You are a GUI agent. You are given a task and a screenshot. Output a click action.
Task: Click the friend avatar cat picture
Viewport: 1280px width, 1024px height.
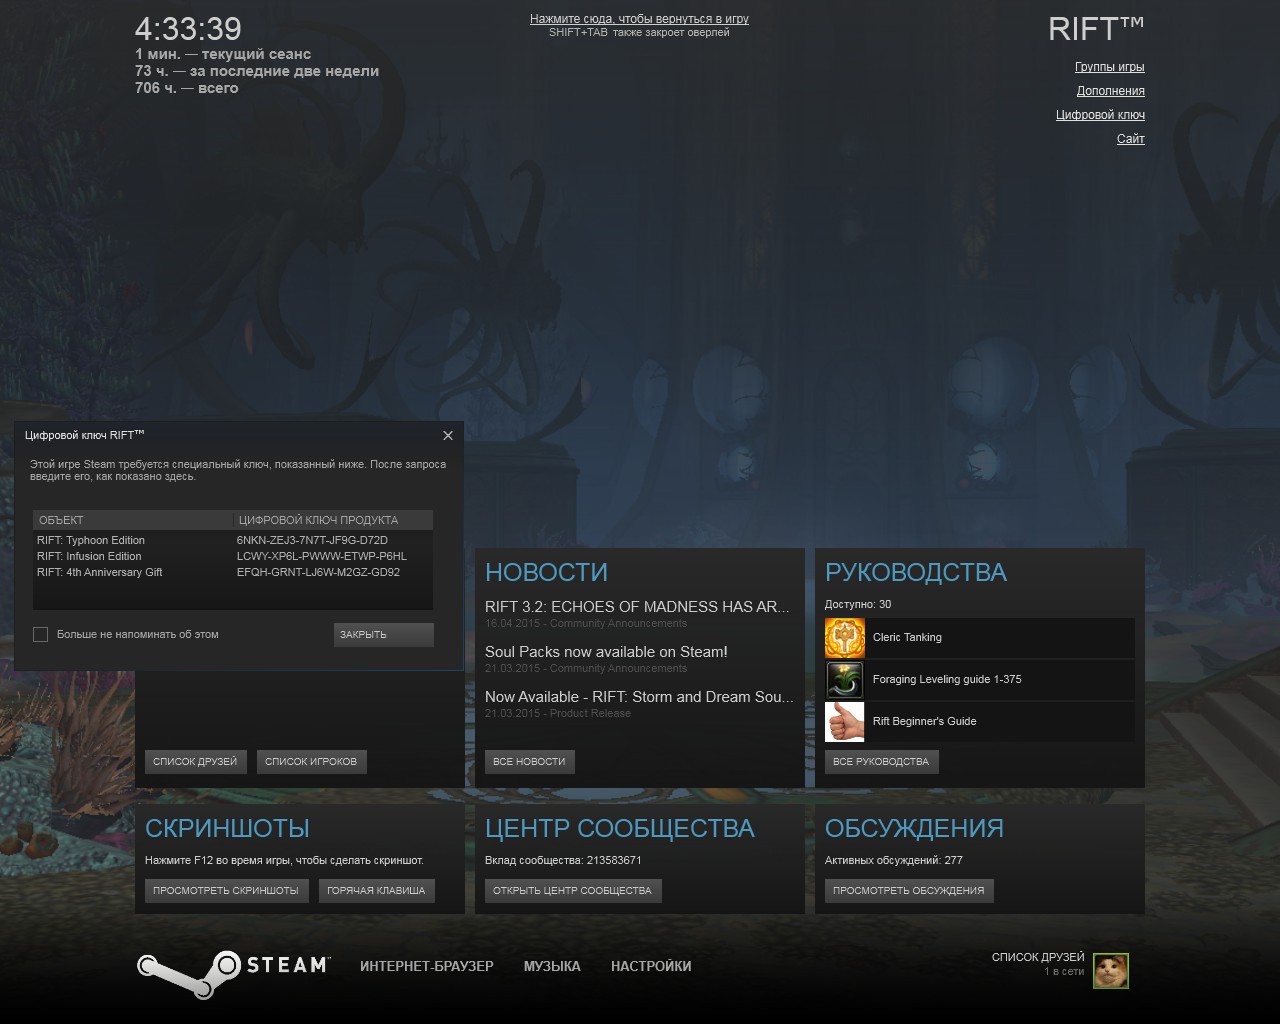pos(1110,970)
